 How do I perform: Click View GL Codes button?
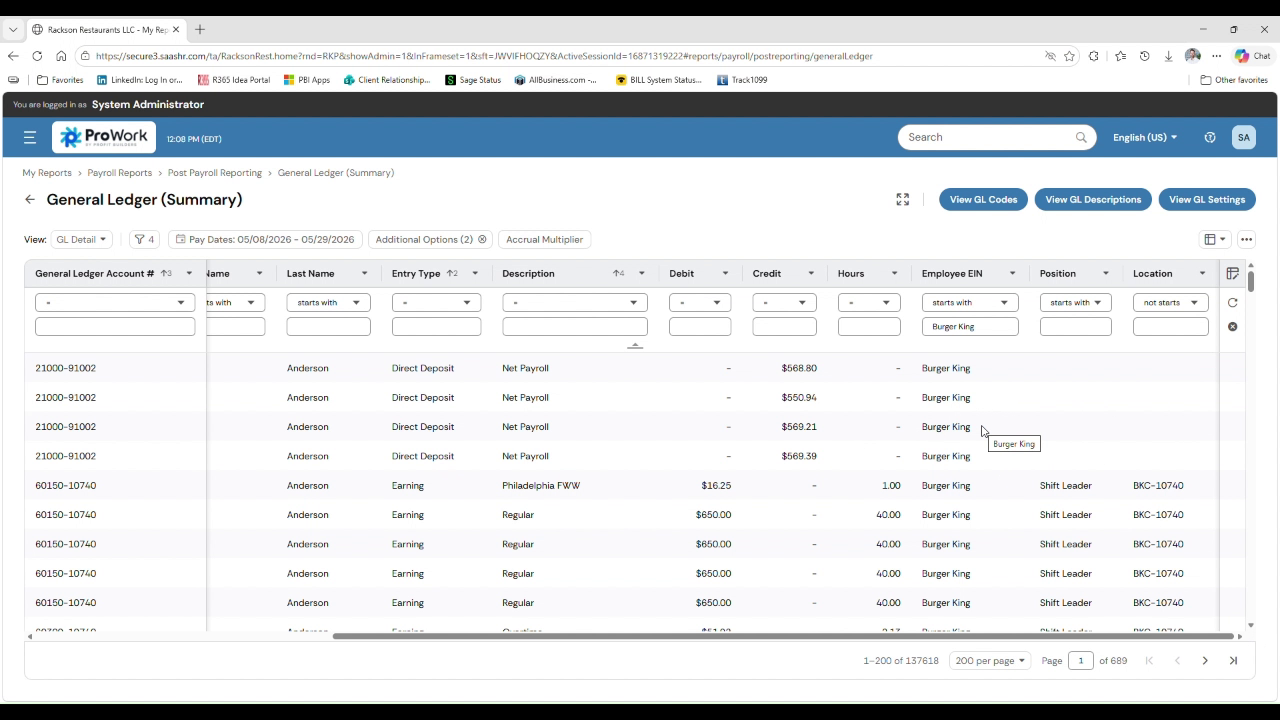[983, 199]
